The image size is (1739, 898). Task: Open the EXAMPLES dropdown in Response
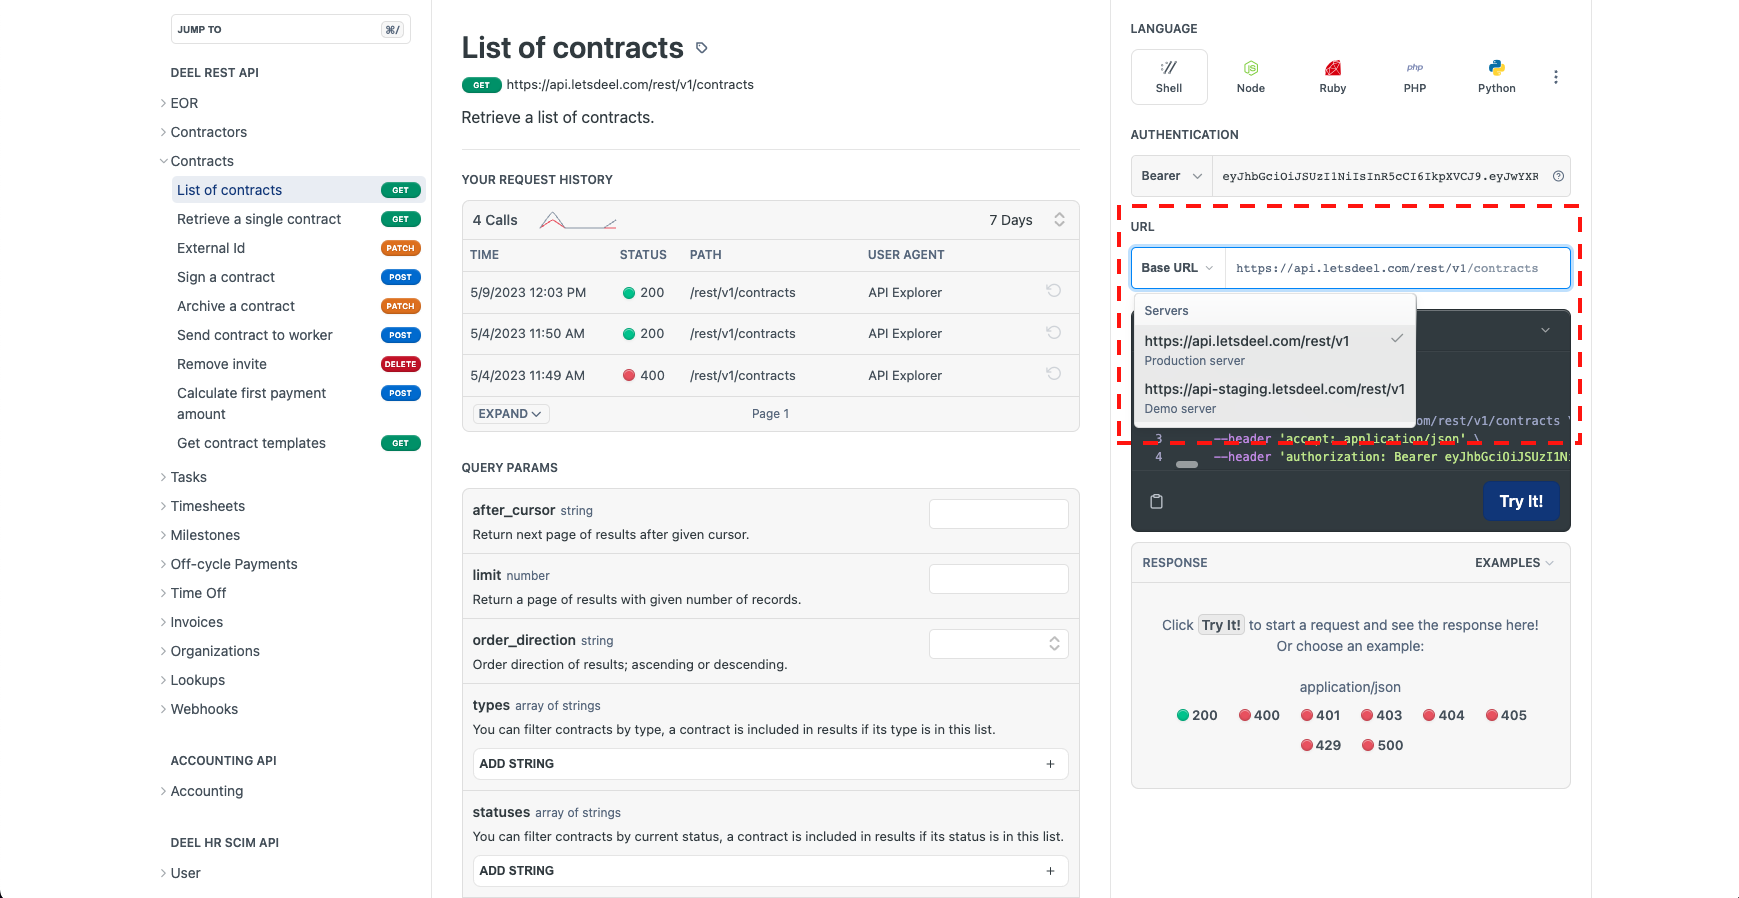[x=1514, y=563]
